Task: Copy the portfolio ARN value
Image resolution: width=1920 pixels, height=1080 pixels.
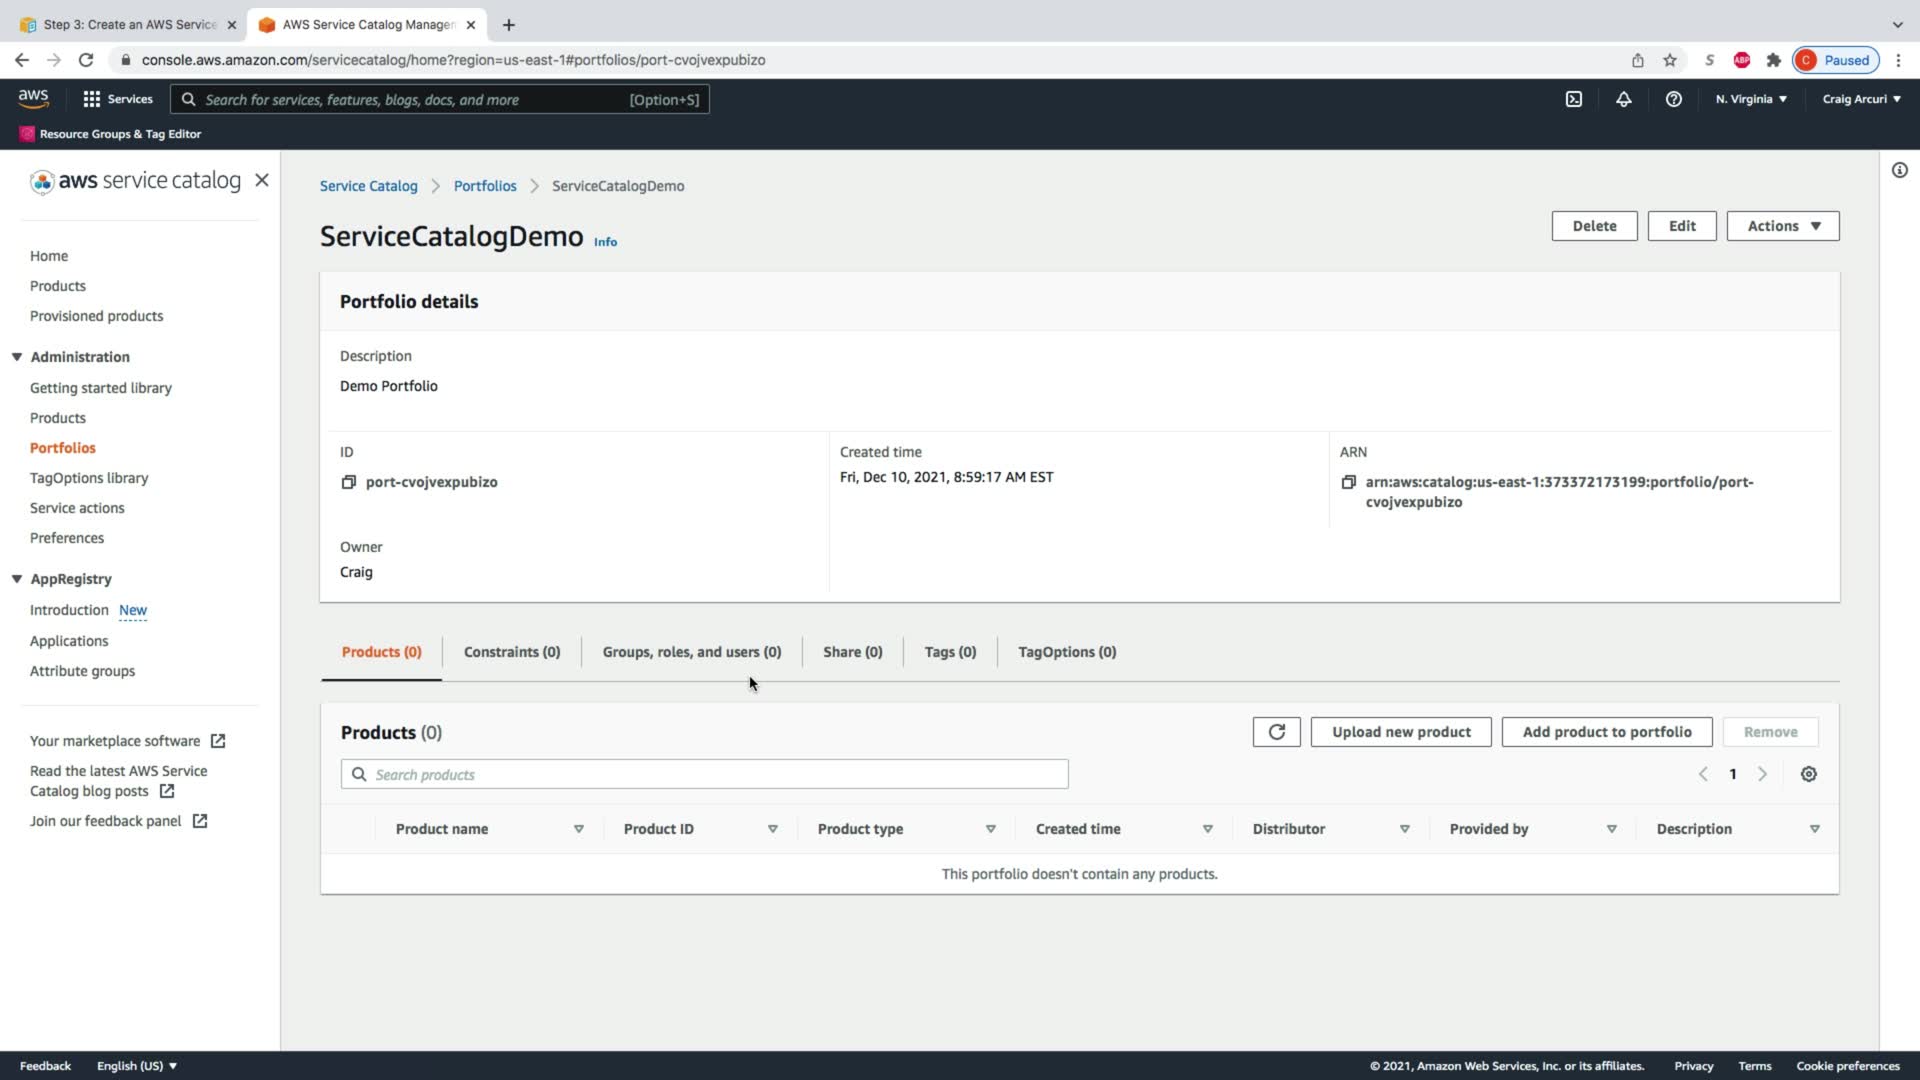Action: [x=1348, y=482]
